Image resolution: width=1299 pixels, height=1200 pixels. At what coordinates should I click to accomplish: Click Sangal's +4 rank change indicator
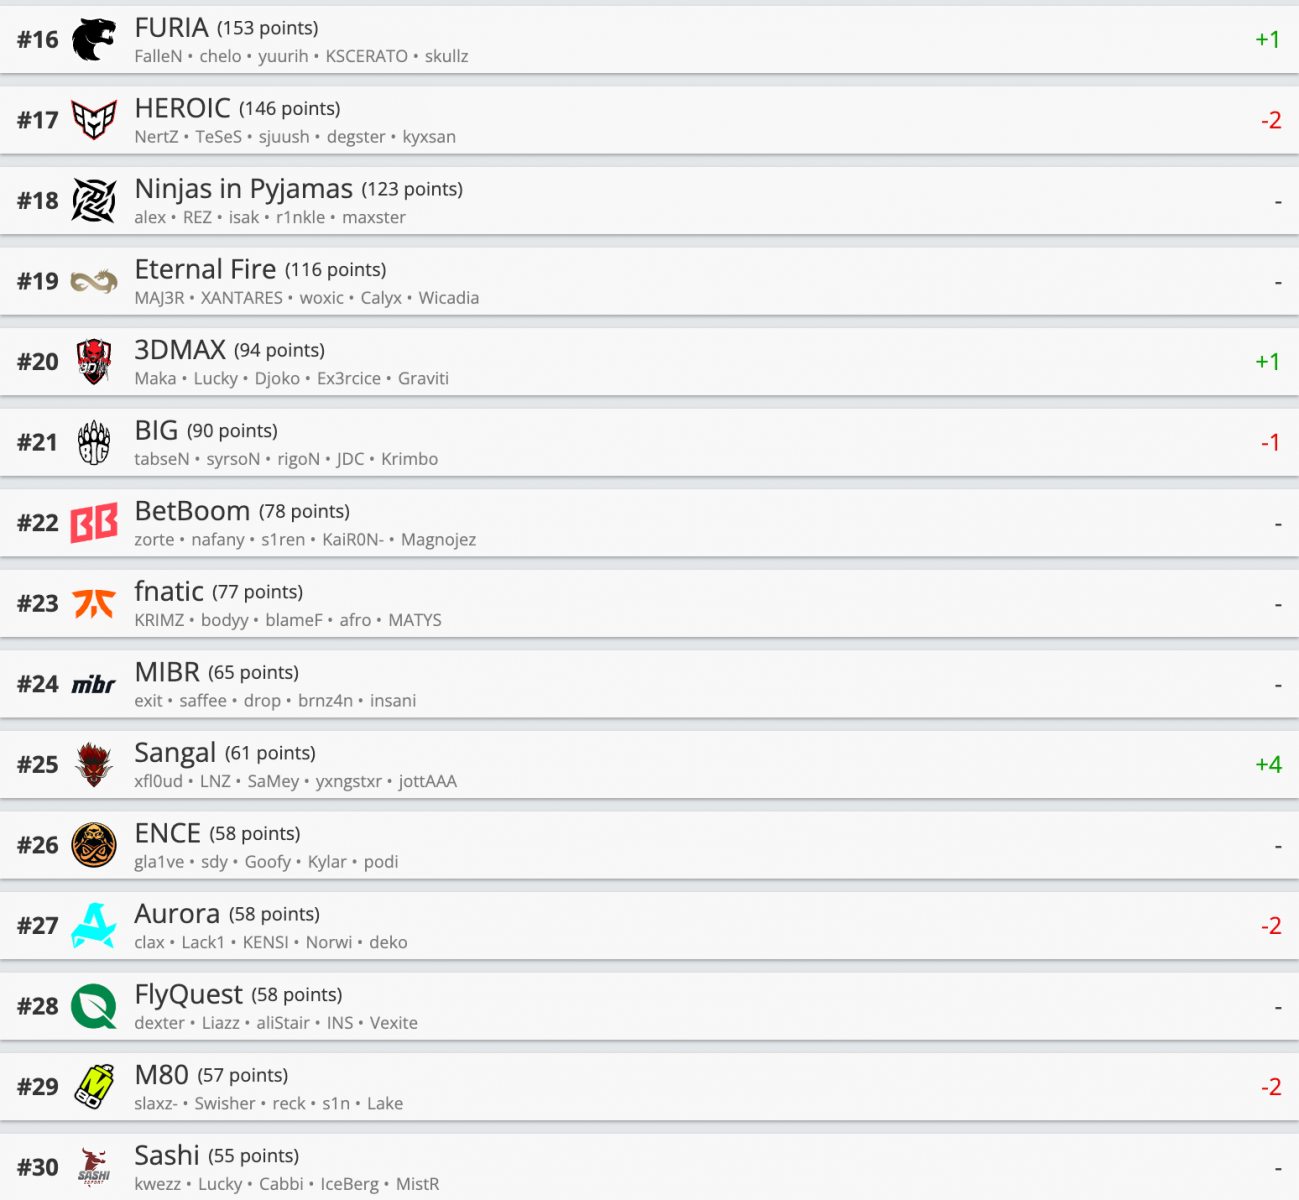(1268, 765)
